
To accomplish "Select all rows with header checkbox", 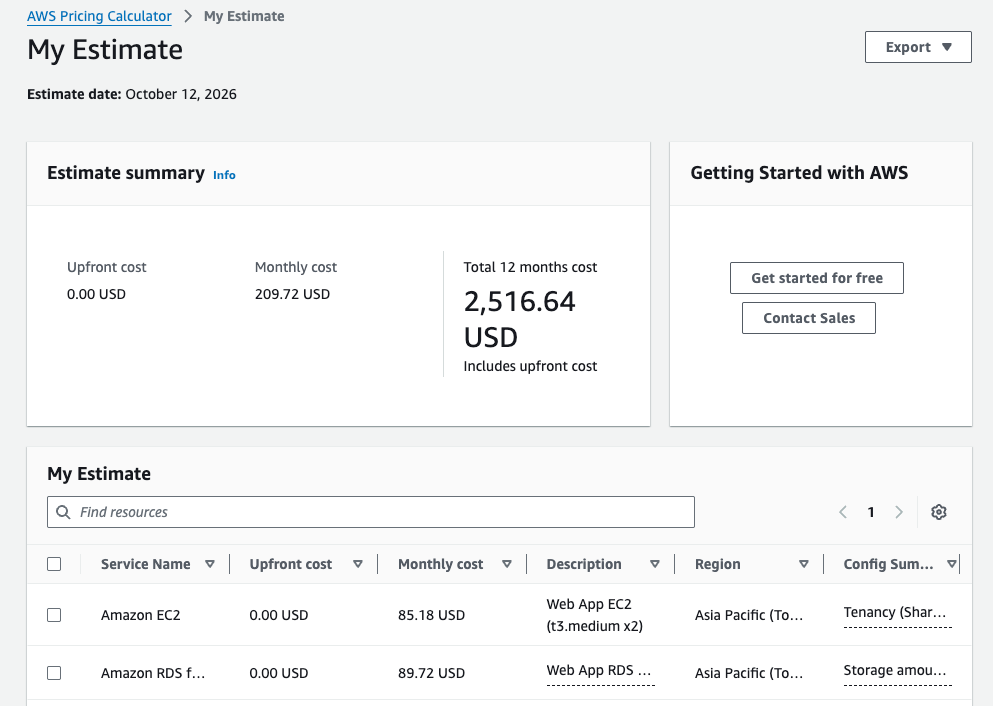I will [54, 564].
